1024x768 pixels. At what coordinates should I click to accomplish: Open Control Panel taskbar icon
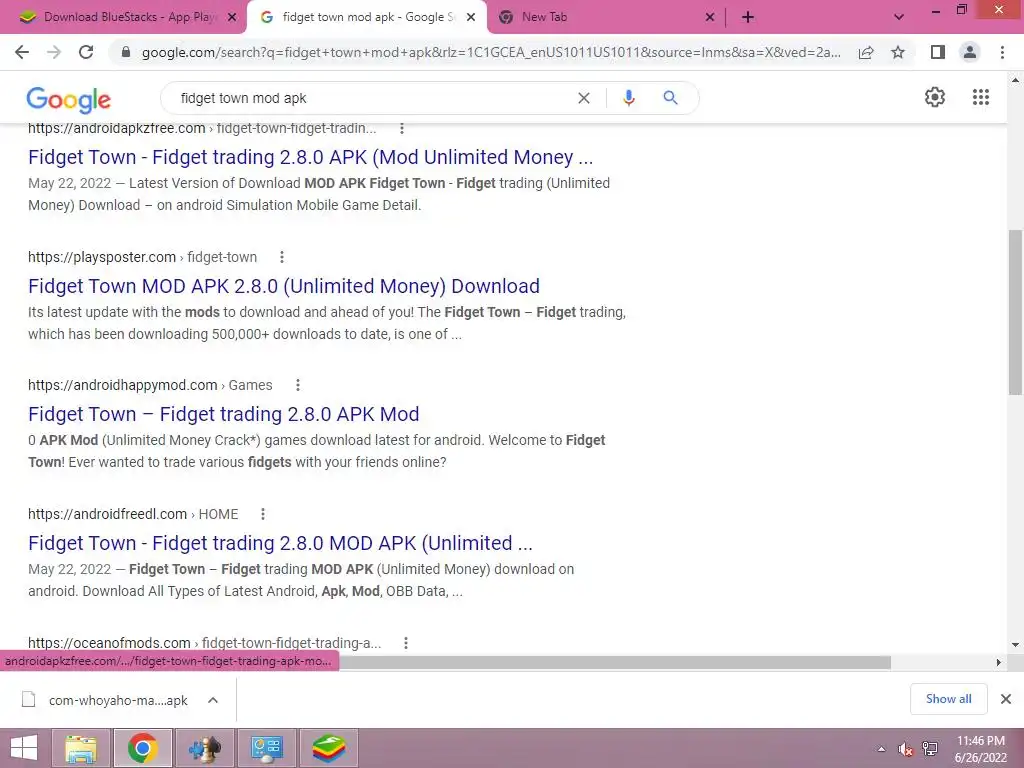tap(266, 748)
